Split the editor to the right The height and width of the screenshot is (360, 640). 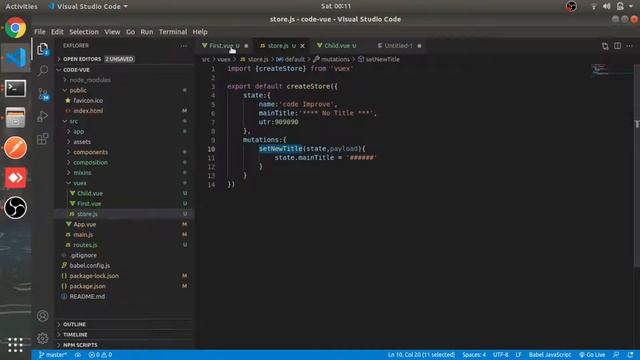click(618, 46)
